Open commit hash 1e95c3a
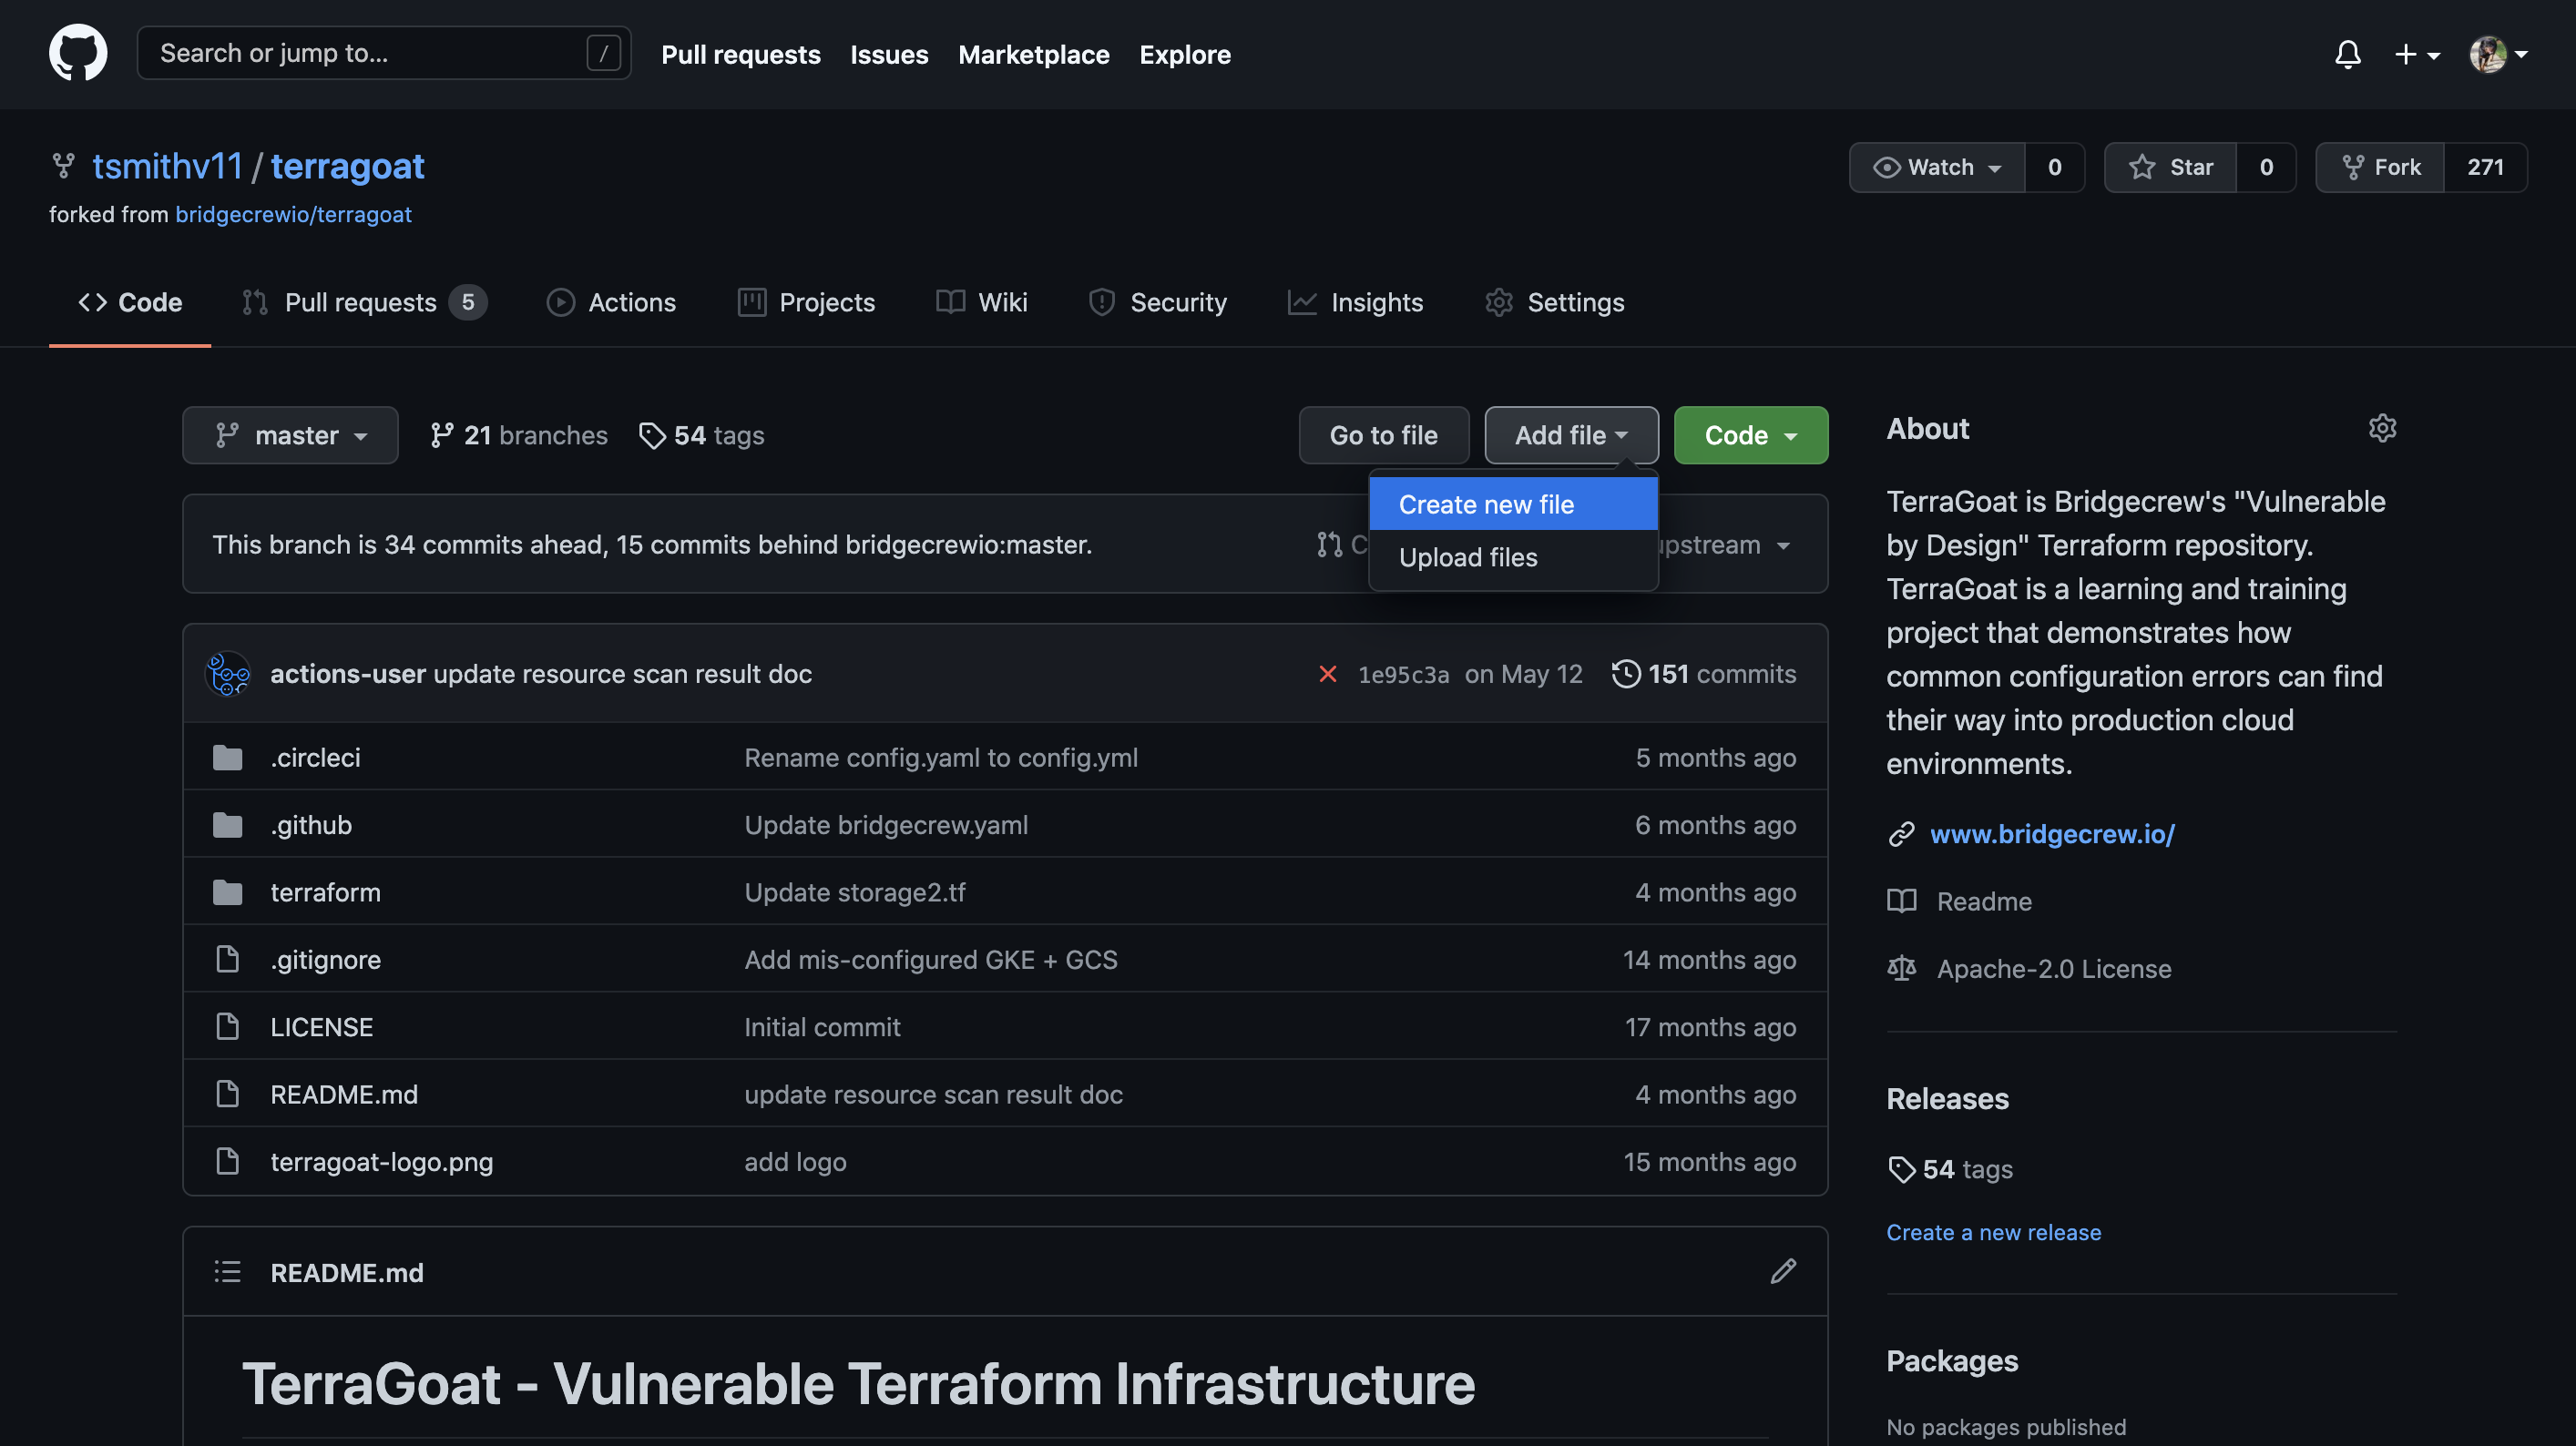2576x1446 pixels. point(1403,674)
